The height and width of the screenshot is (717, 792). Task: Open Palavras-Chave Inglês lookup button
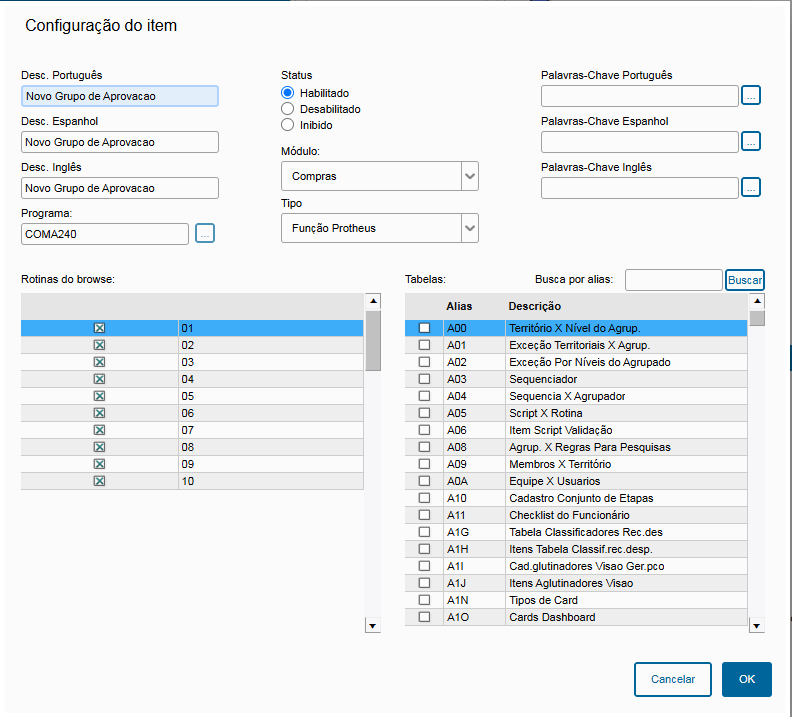(751, 187)
